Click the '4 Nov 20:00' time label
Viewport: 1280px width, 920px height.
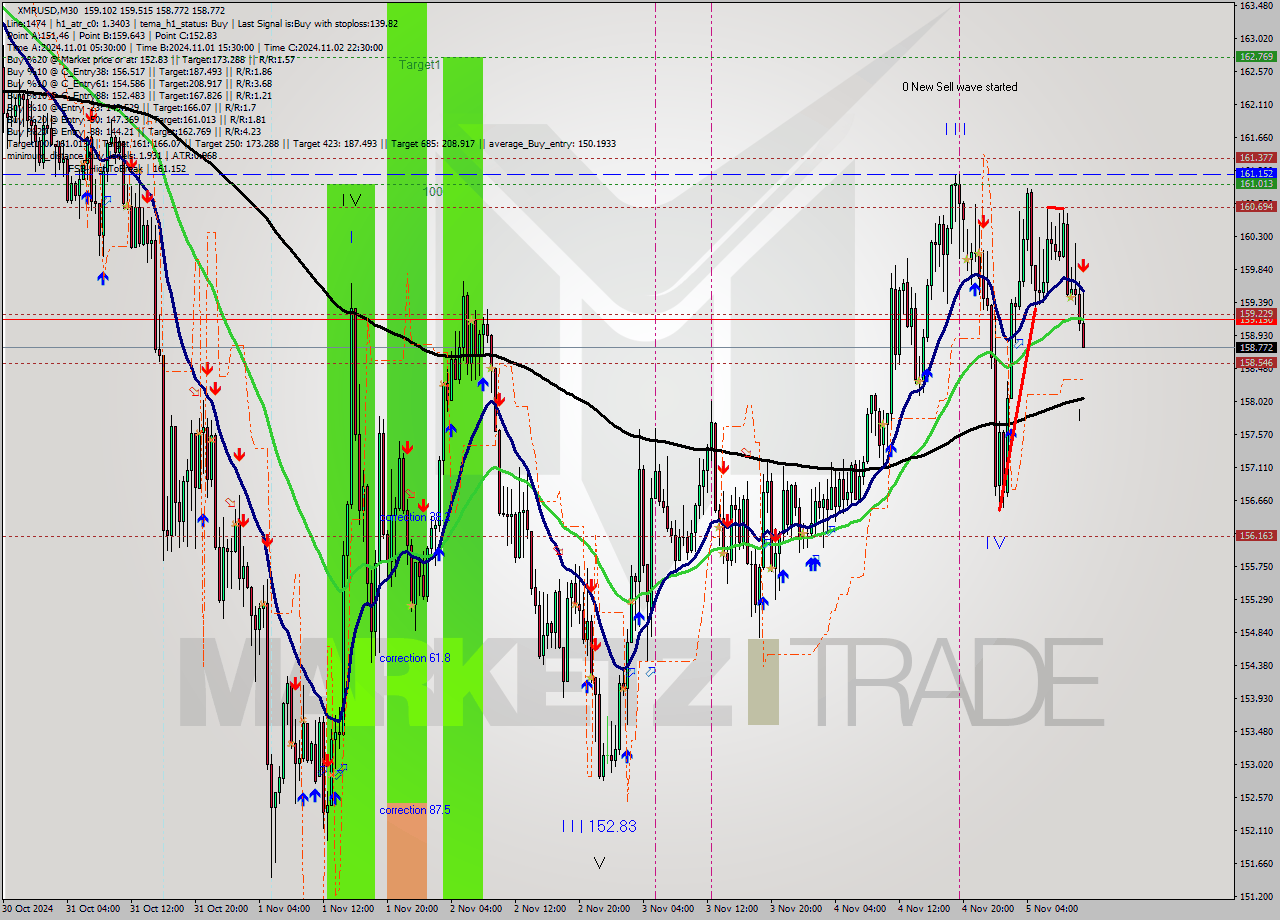tap(988, 909)
